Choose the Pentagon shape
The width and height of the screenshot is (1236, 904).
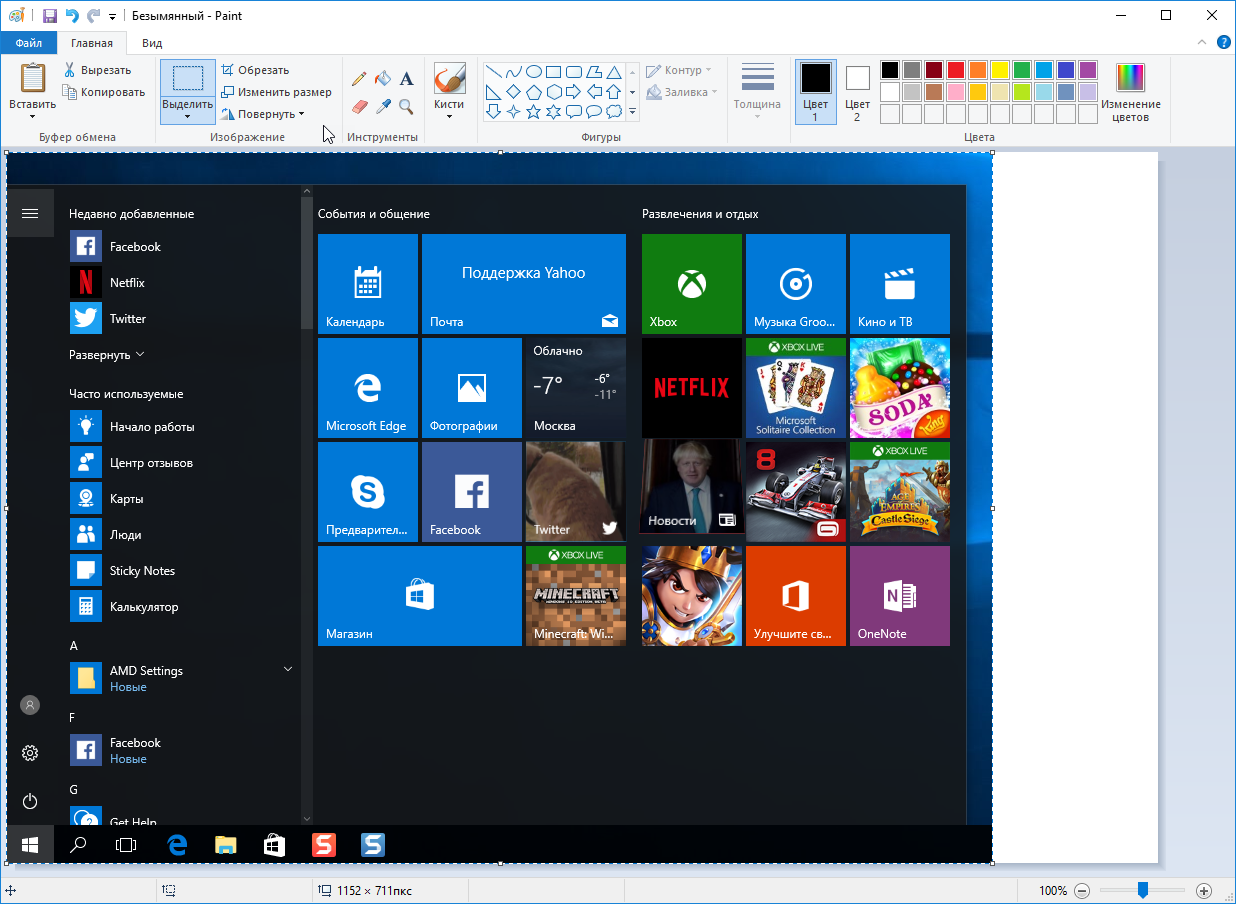coord(534,92)
